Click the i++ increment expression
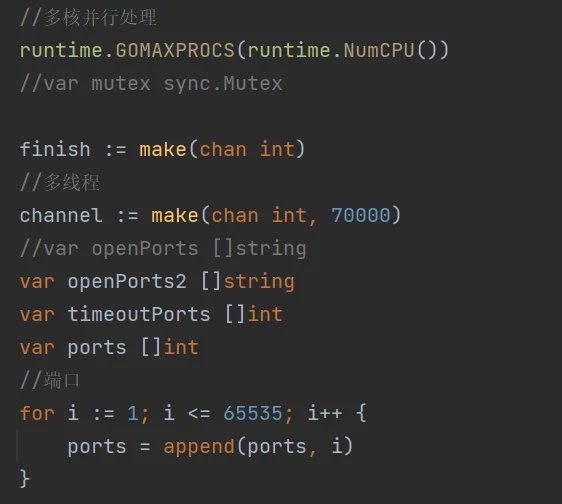 coord(325,413)
